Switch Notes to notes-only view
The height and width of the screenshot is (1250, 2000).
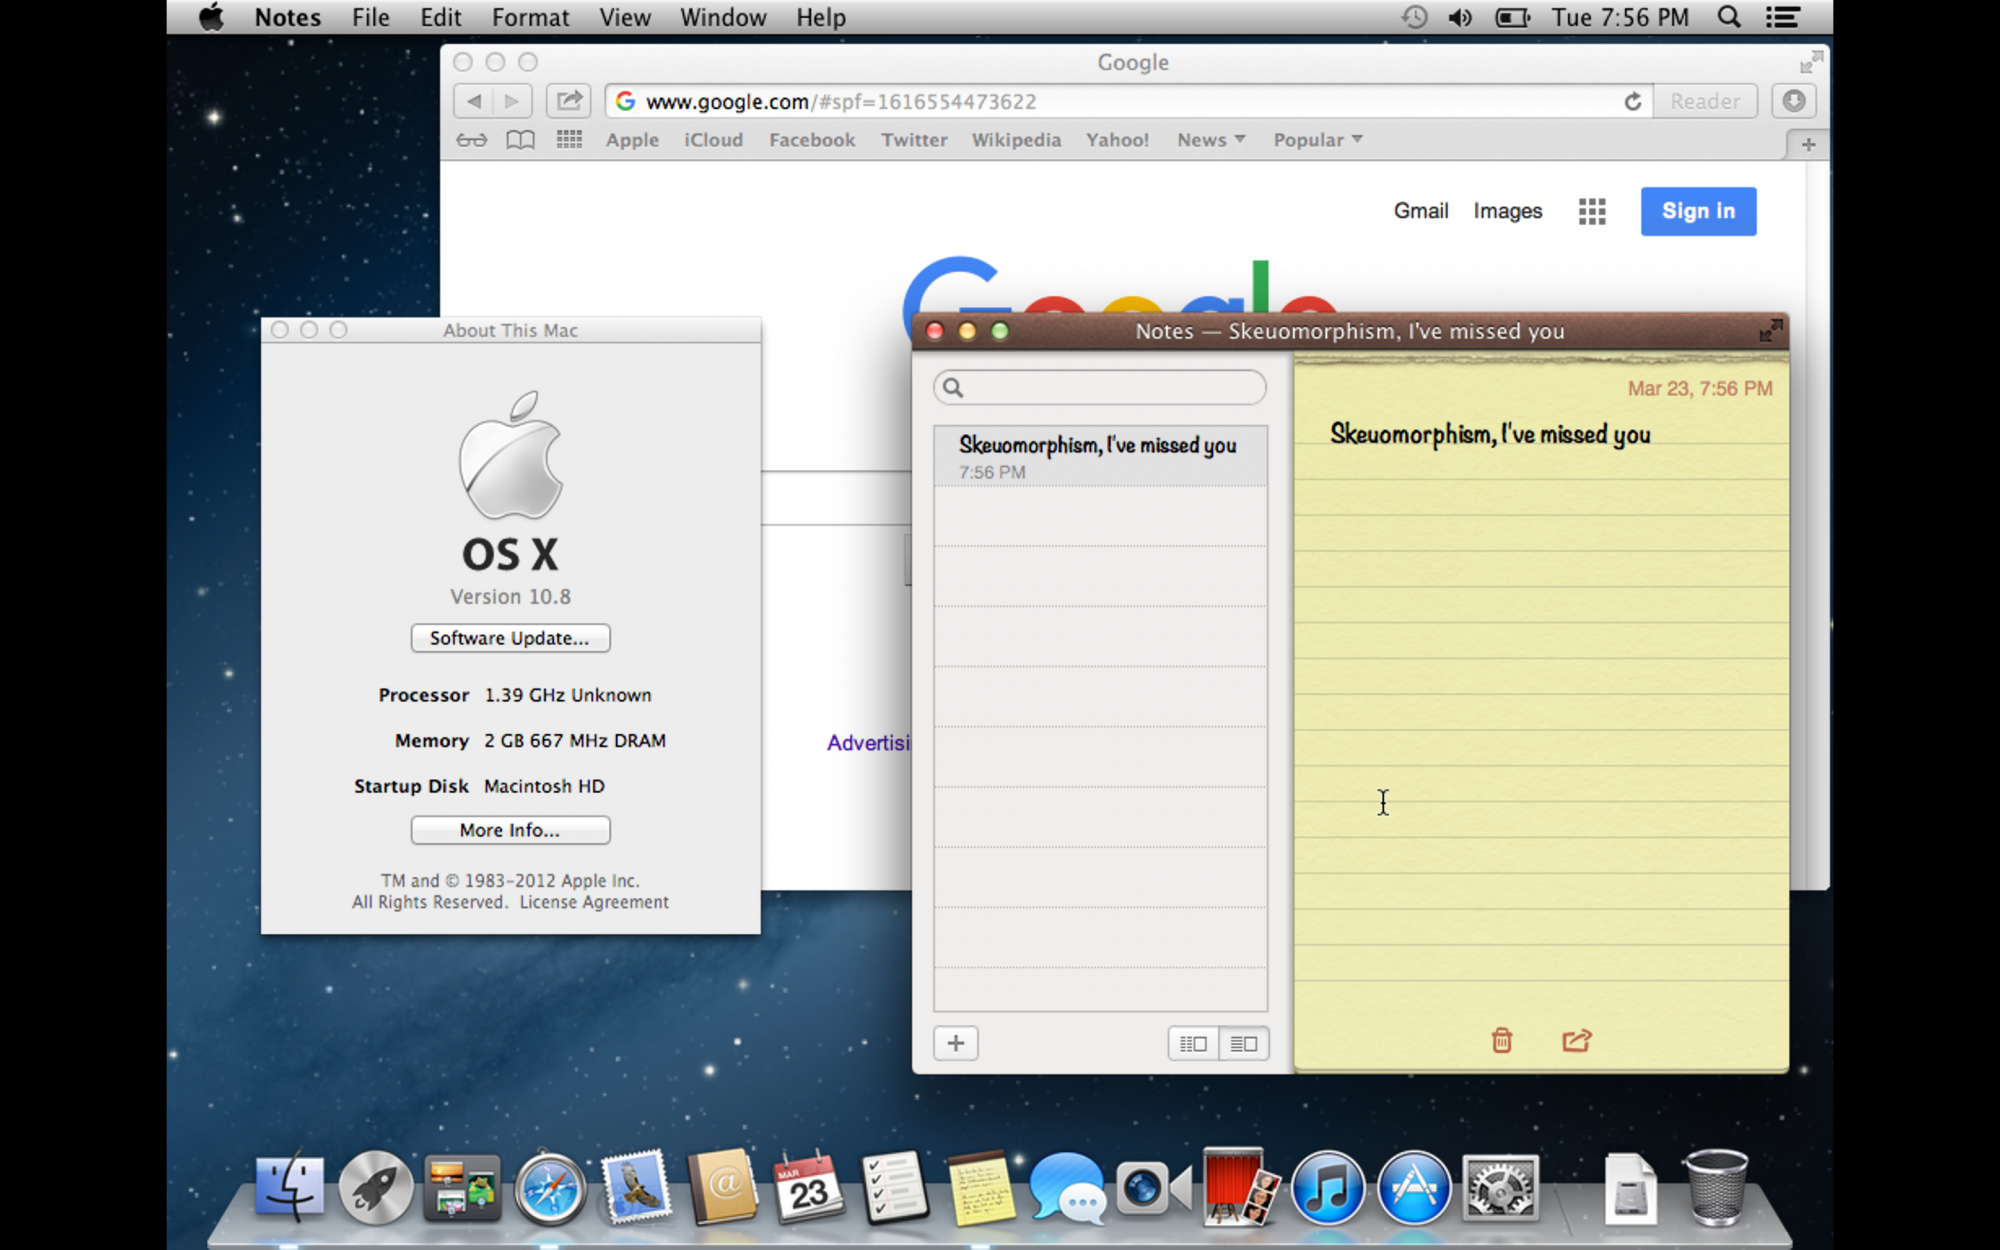click(x=1243, y=1043)
